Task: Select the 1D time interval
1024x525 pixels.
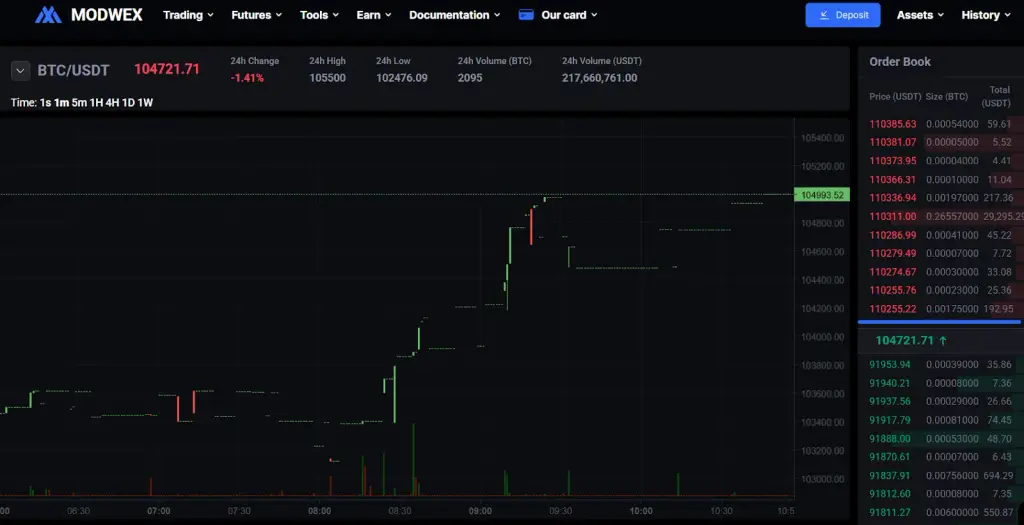Action: click(x=128, y=103)
